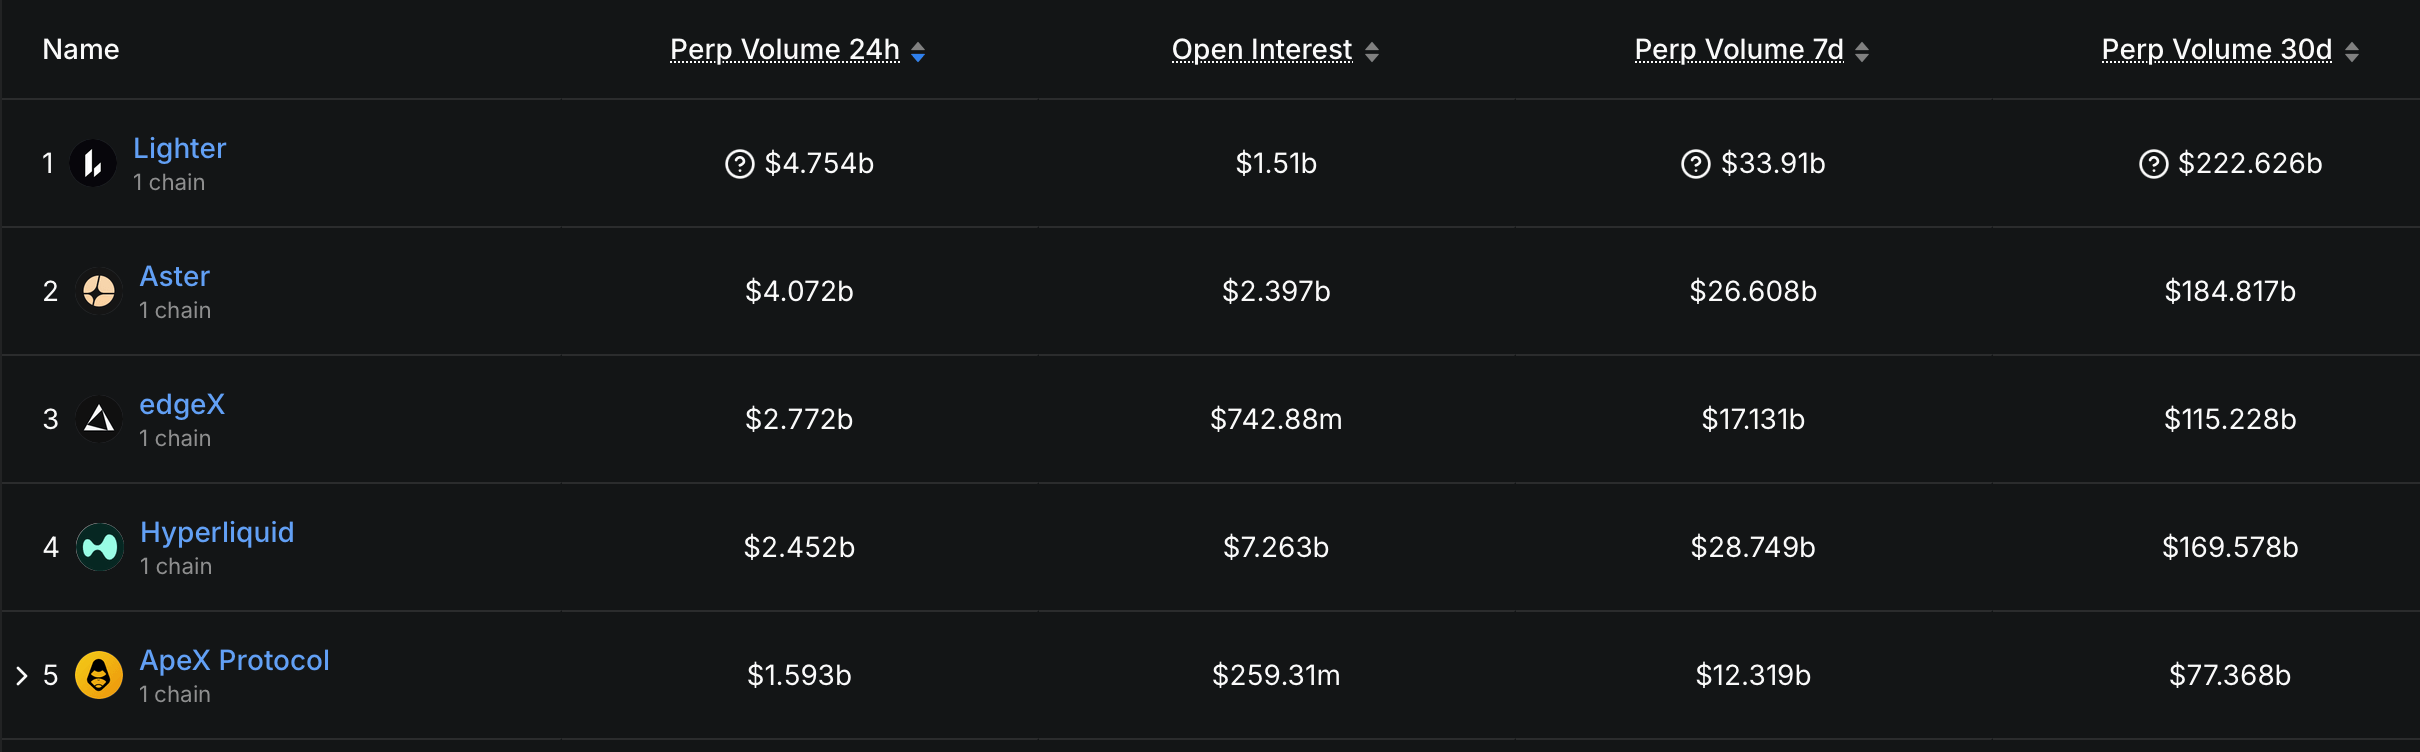Open the Lighter protocol link
The image size is (2420, 752).
(x=180, y=148)
